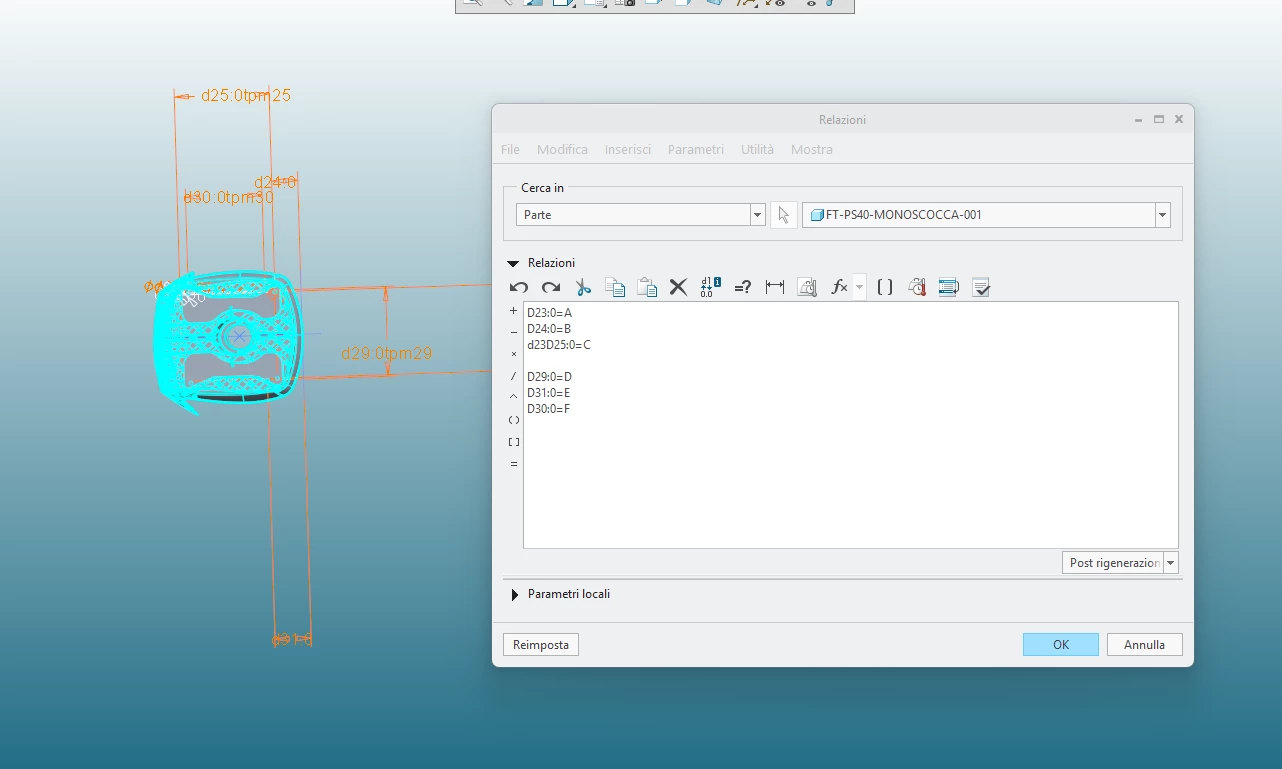The width and height of the screenshot is (1282, 769).
Task: Click the set-units measuring icon
Action: pos(807,287)
